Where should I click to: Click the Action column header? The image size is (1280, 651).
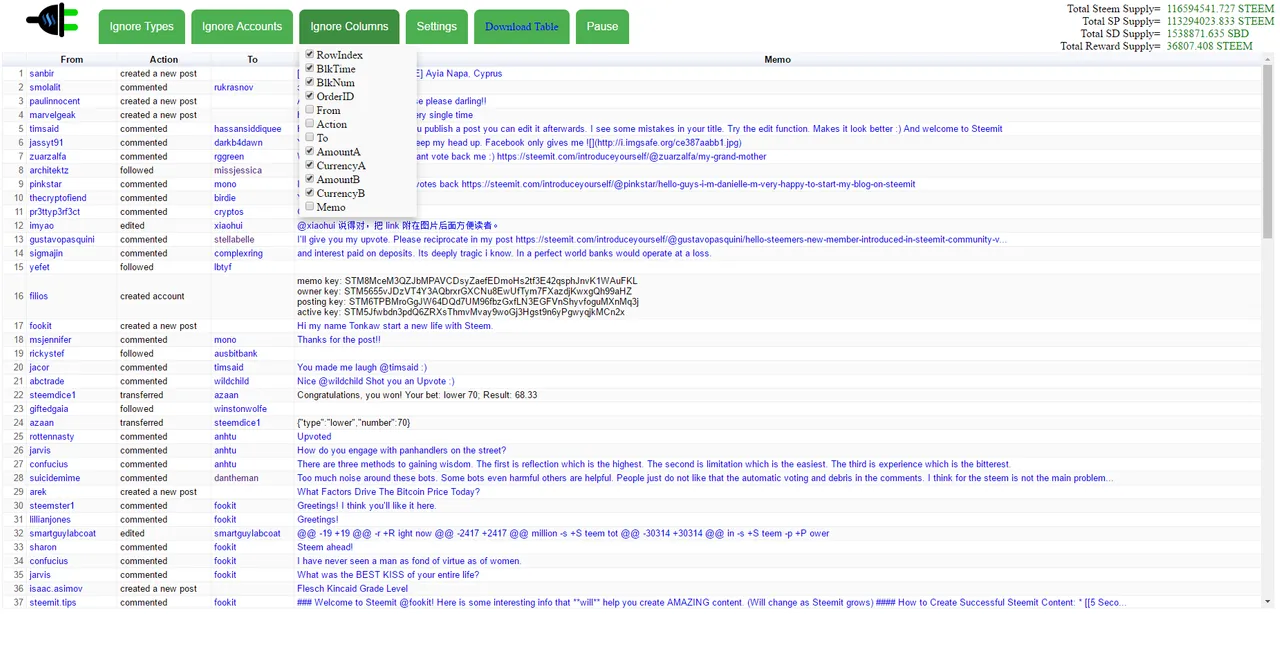pos(164,60)
